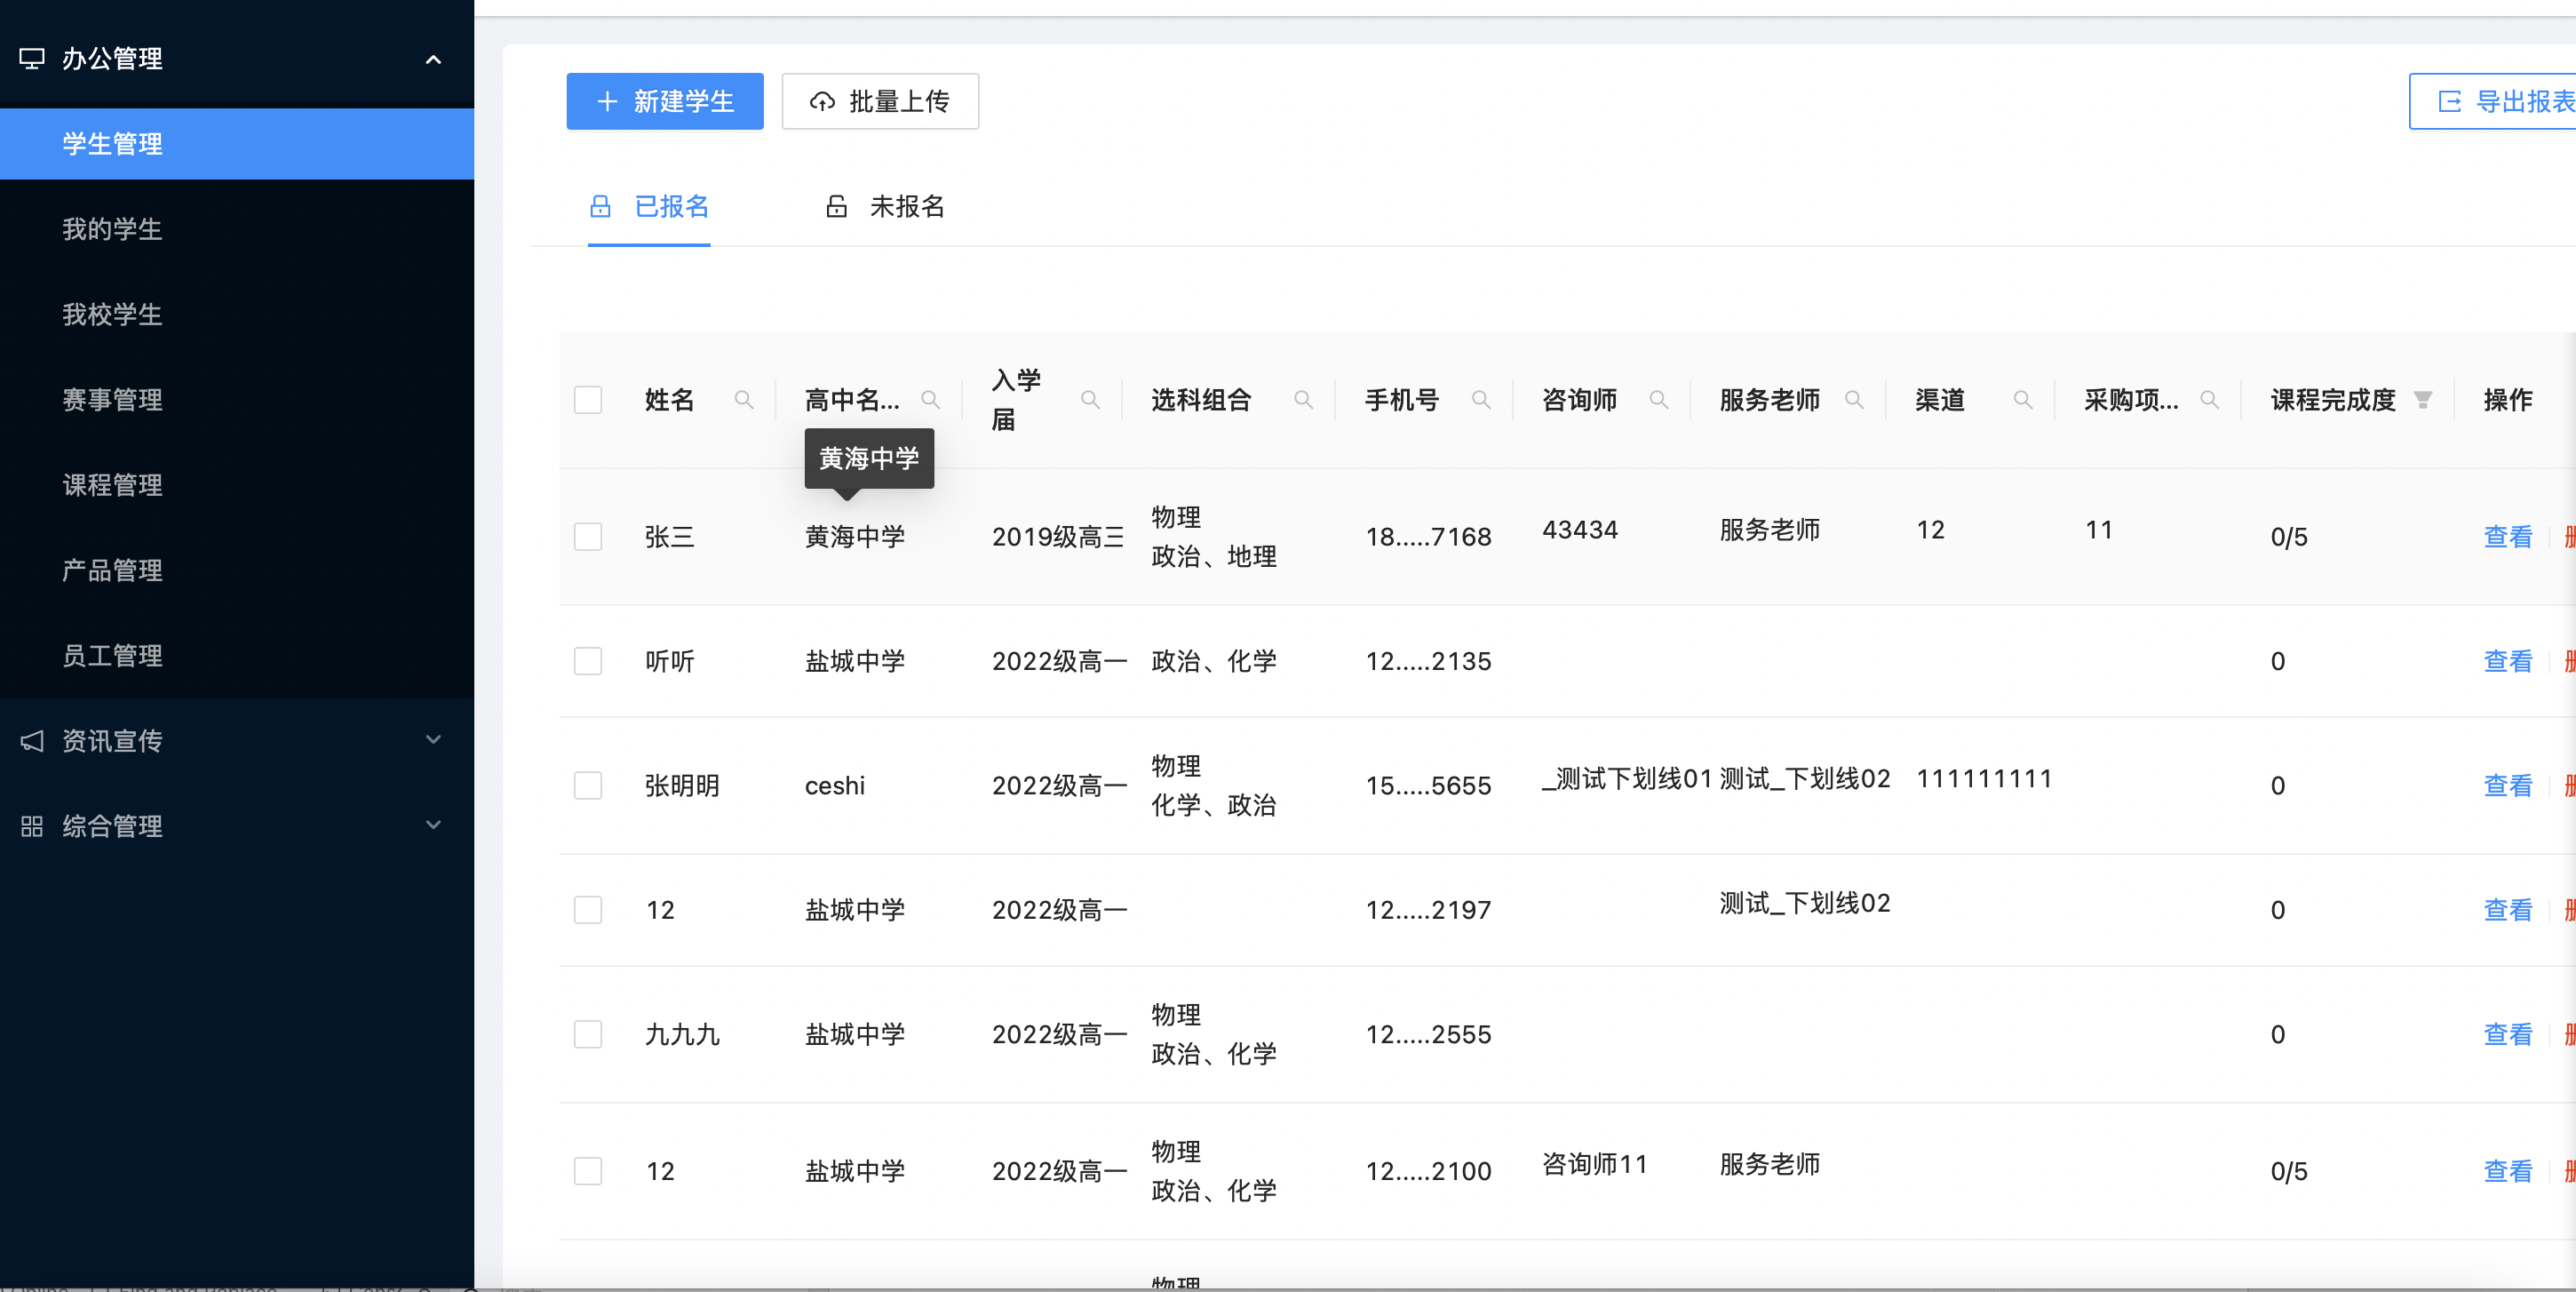Viewport: 2576px width, 1292px height.
Task: Go to 赛事管理 menu item
Action: point(237,400)
